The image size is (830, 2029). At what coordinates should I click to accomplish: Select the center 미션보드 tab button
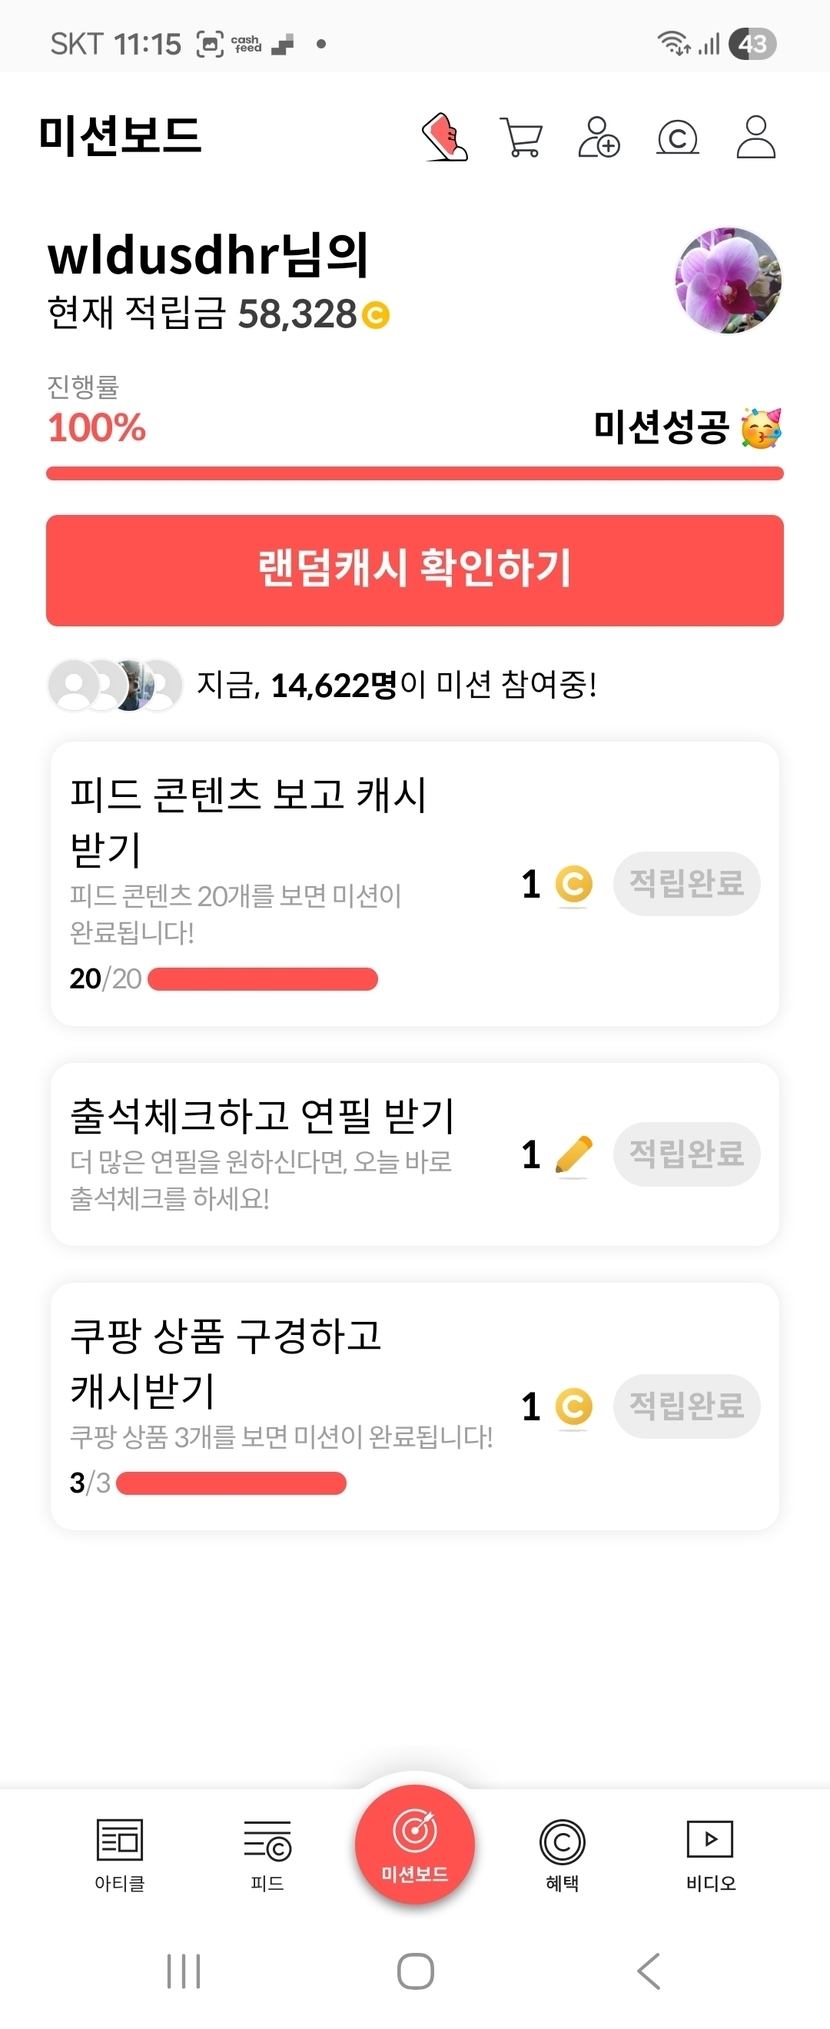pos(415,1845)
